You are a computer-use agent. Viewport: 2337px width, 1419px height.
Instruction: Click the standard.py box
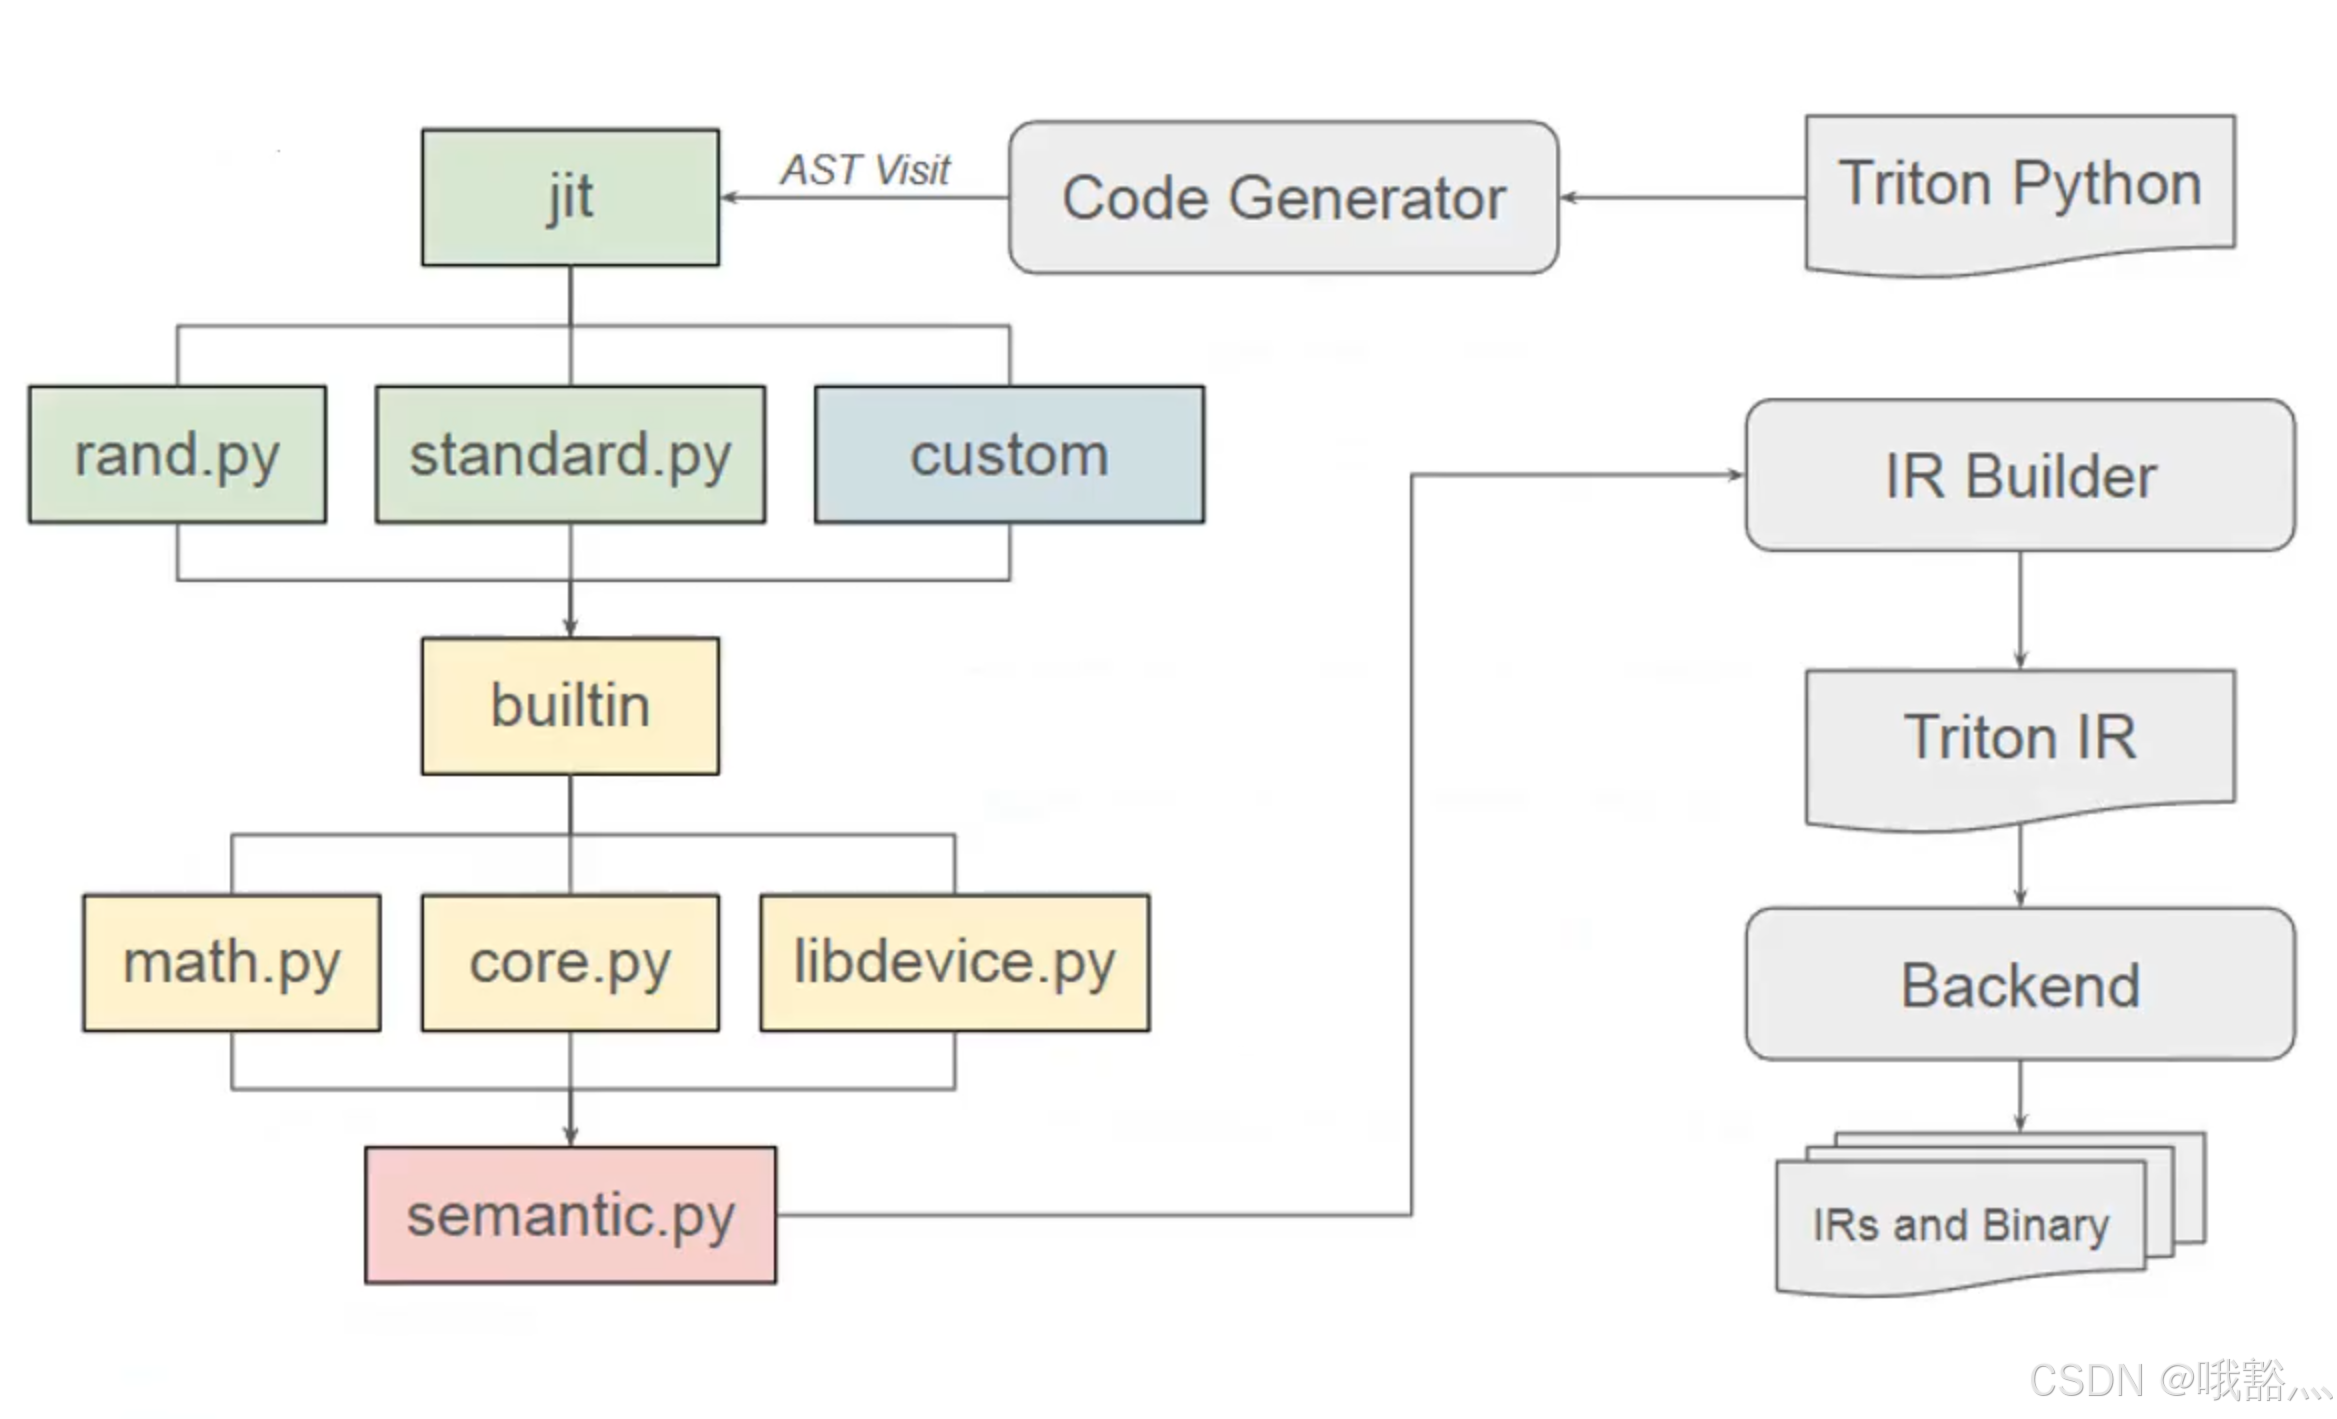coord(570,454)
